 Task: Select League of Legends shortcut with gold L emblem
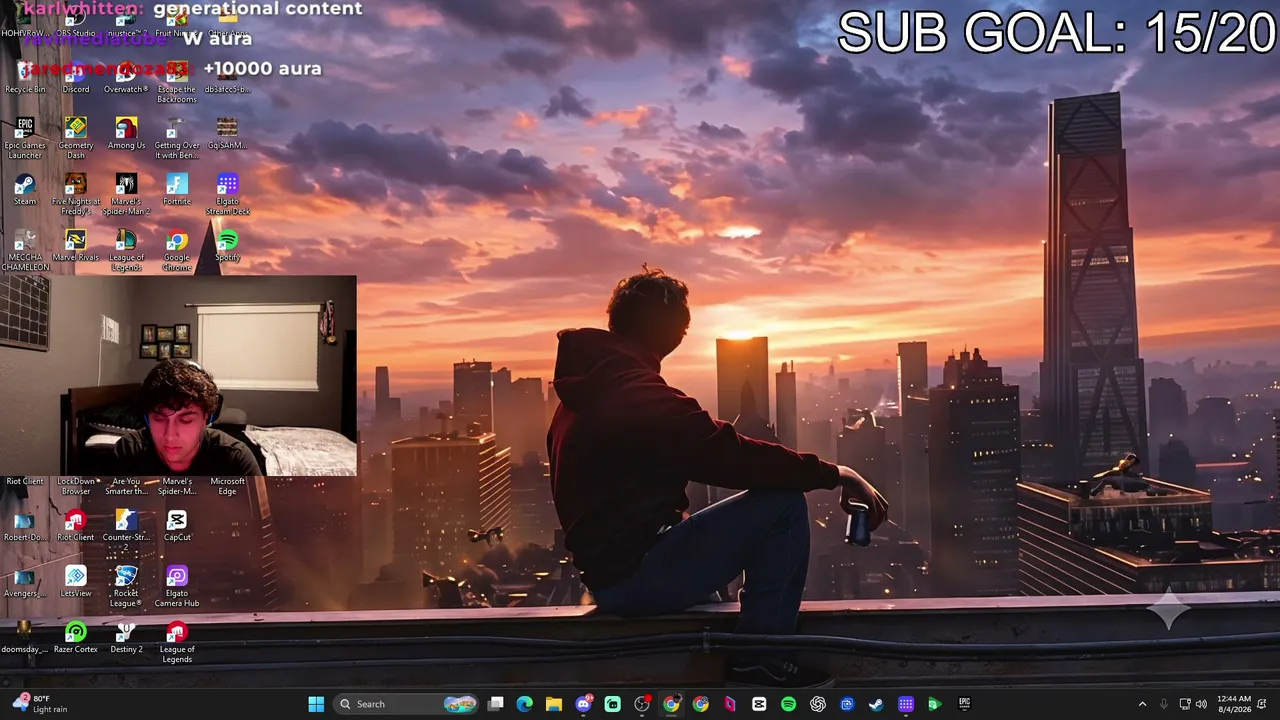[126, 251]
